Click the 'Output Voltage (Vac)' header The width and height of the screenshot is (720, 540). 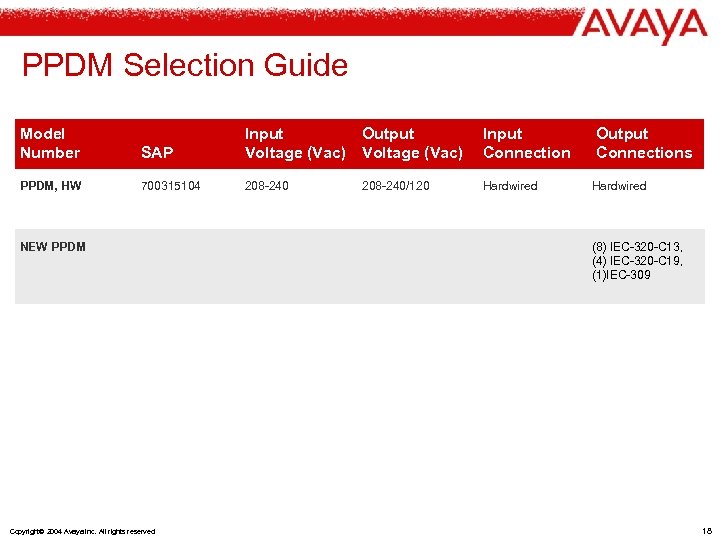point(412,143)
